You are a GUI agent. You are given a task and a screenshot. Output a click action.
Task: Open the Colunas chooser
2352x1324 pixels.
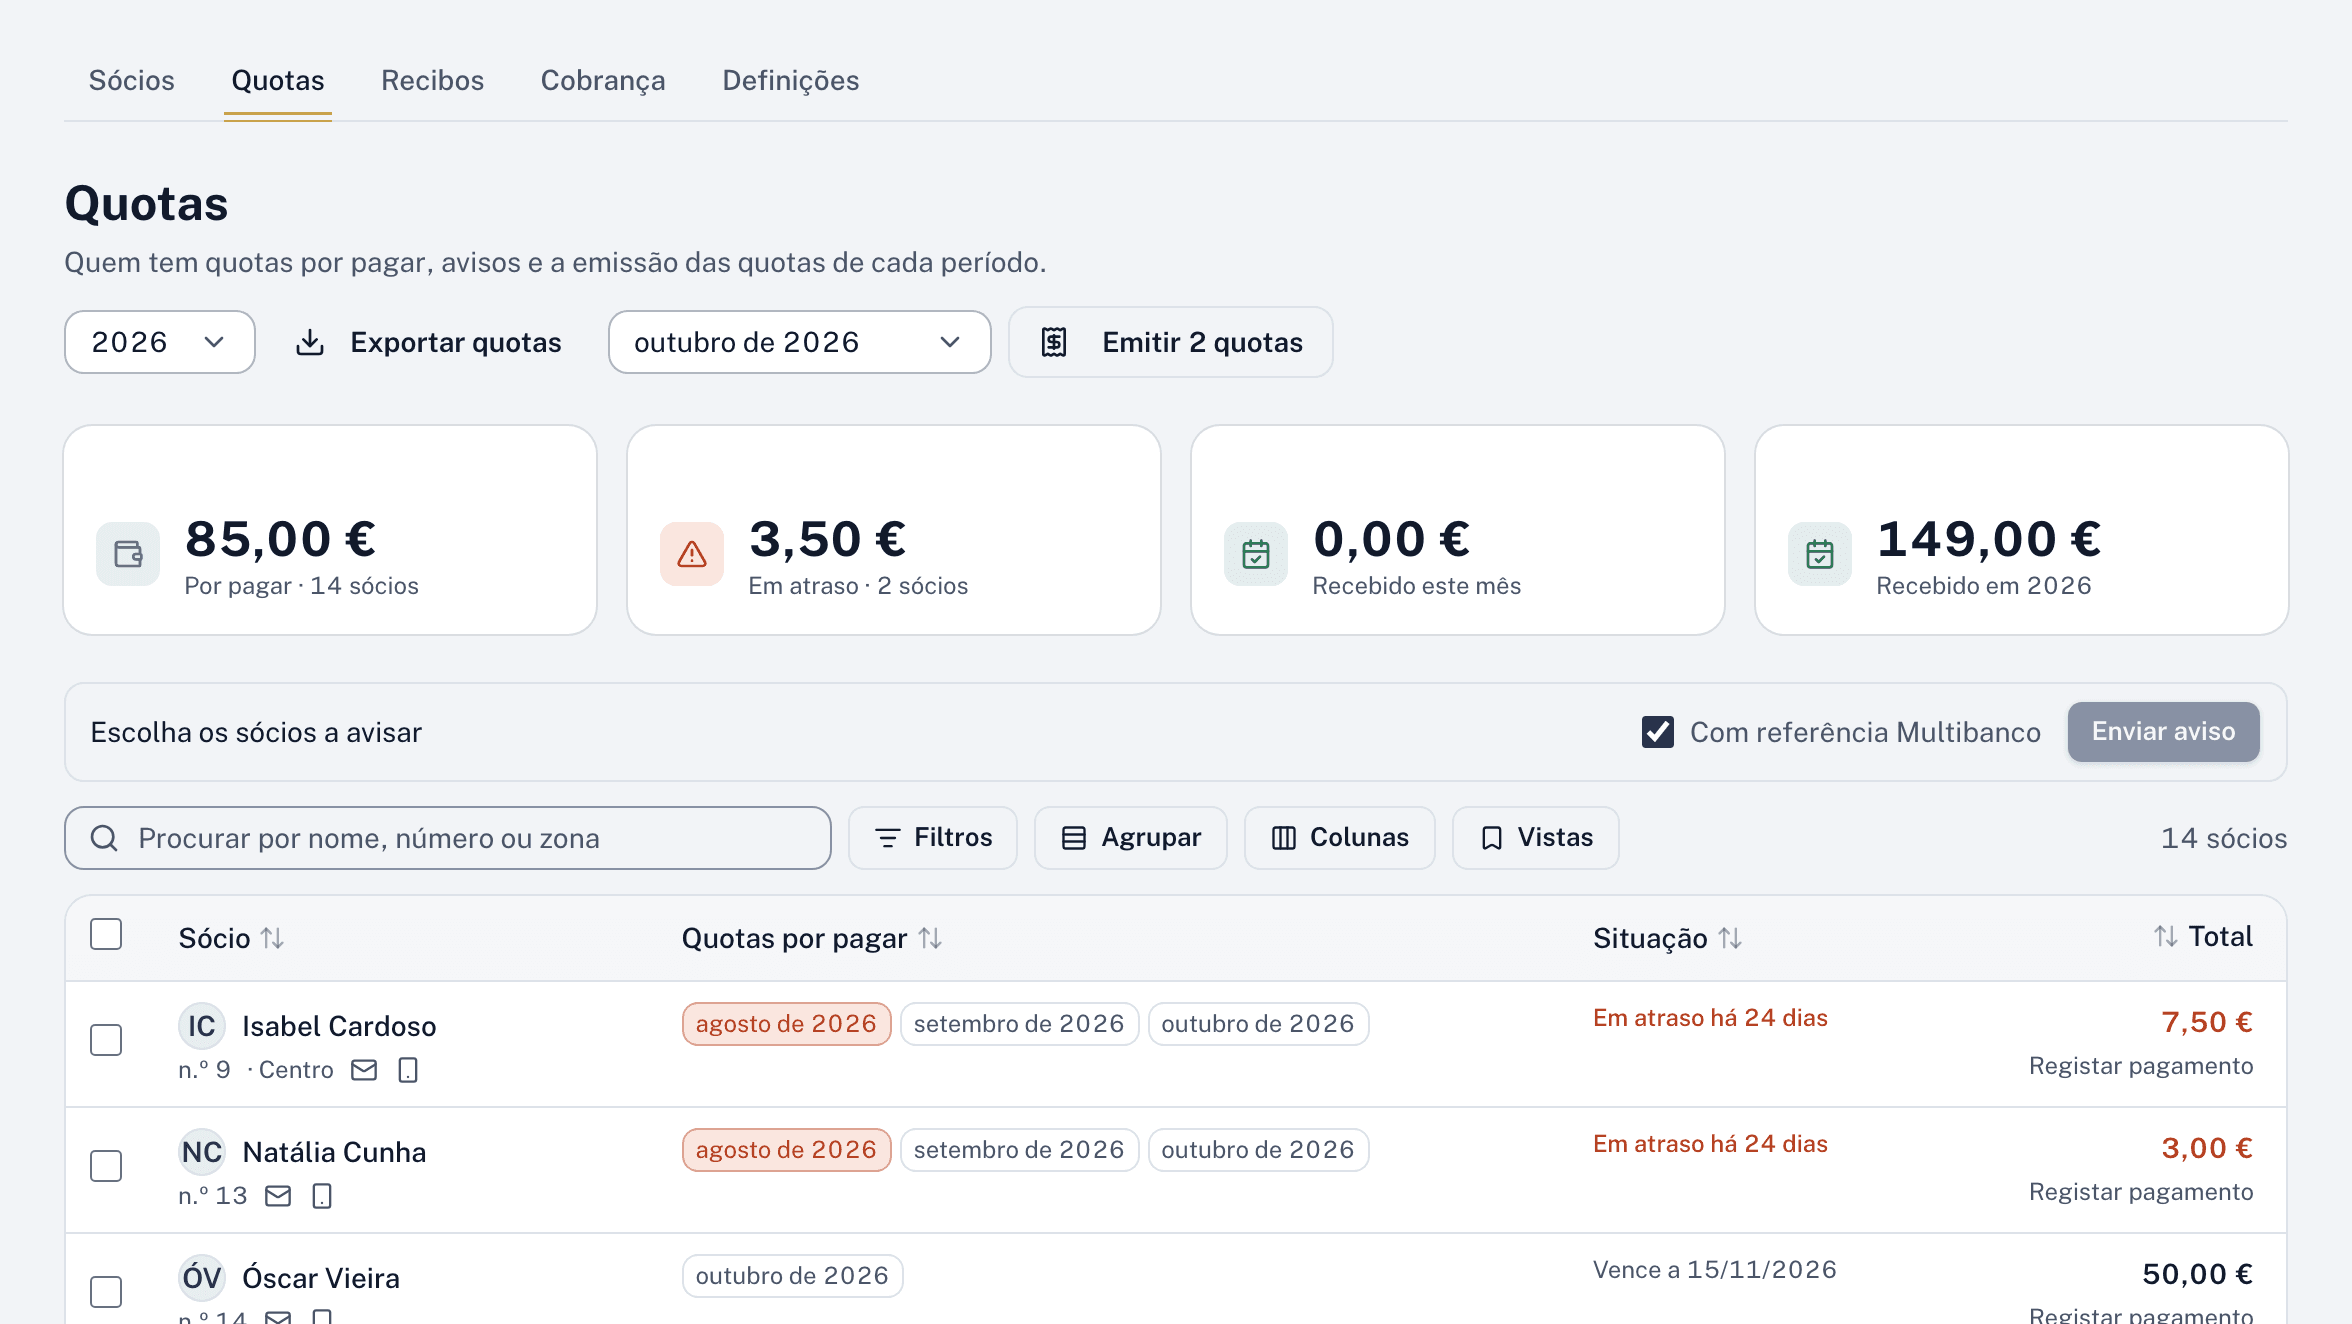click(1340, 838)
